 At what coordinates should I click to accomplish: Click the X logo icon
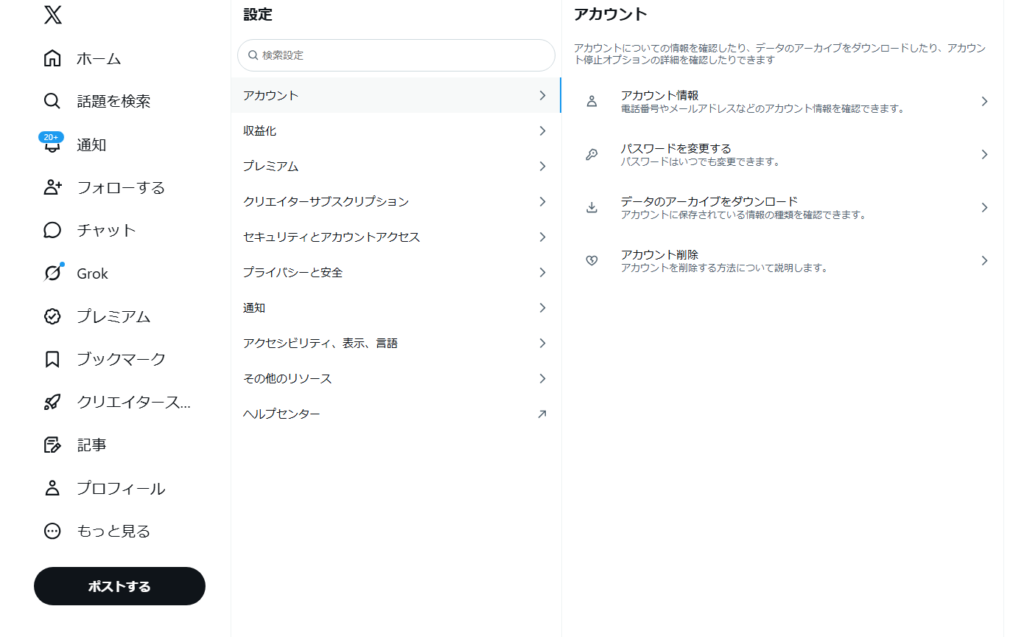pyautogui.click(x=53, y=15)
